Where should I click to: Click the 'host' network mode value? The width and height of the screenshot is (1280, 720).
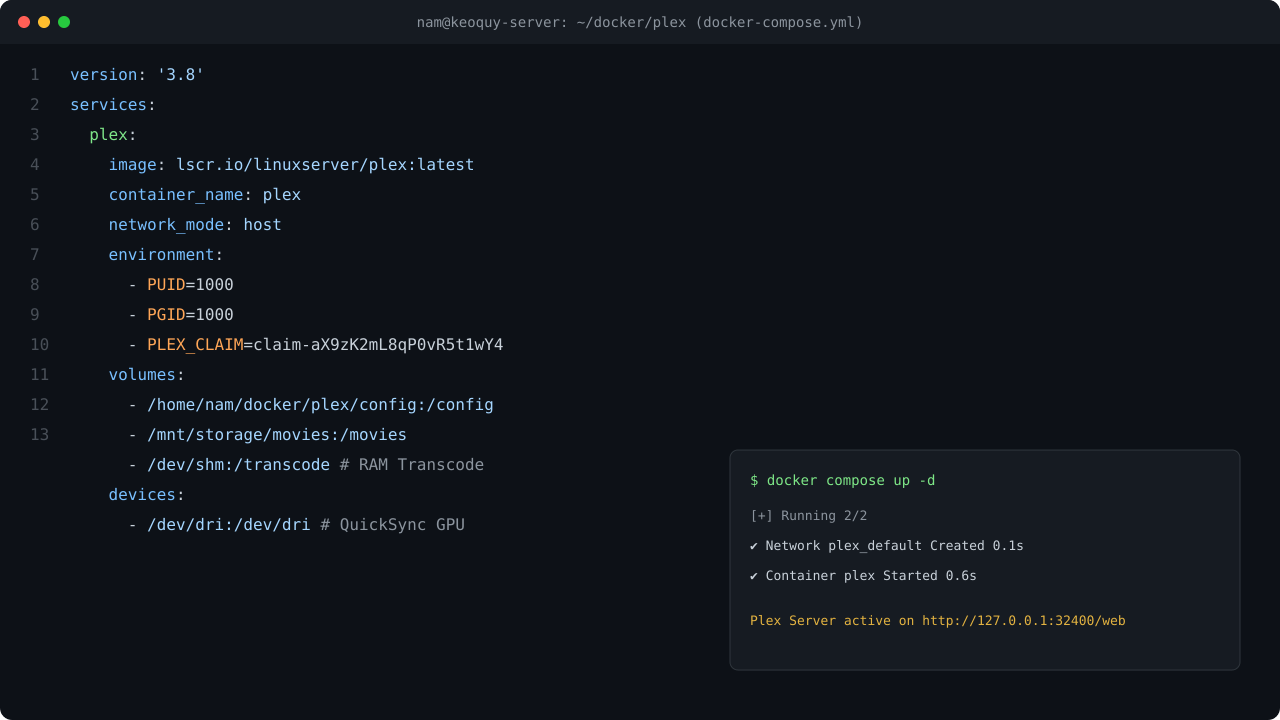click(x=262, y=225)
